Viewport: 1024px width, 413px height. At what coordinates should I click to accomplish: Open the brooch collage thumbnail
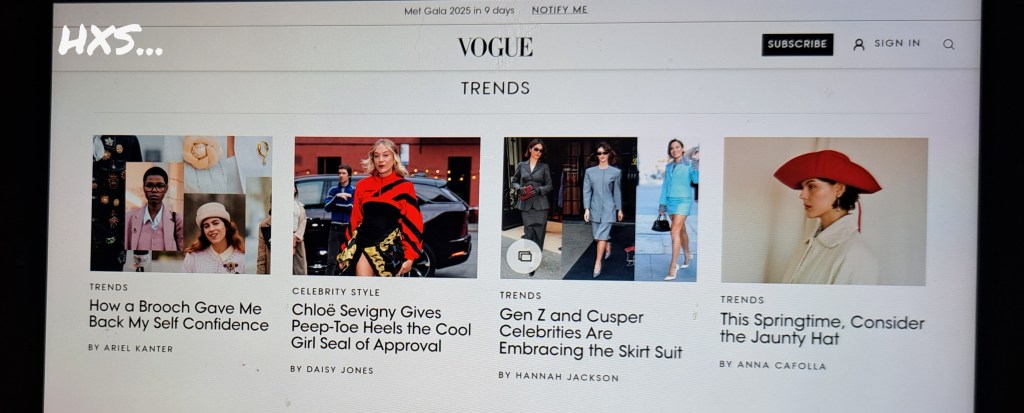click(181, 204)
